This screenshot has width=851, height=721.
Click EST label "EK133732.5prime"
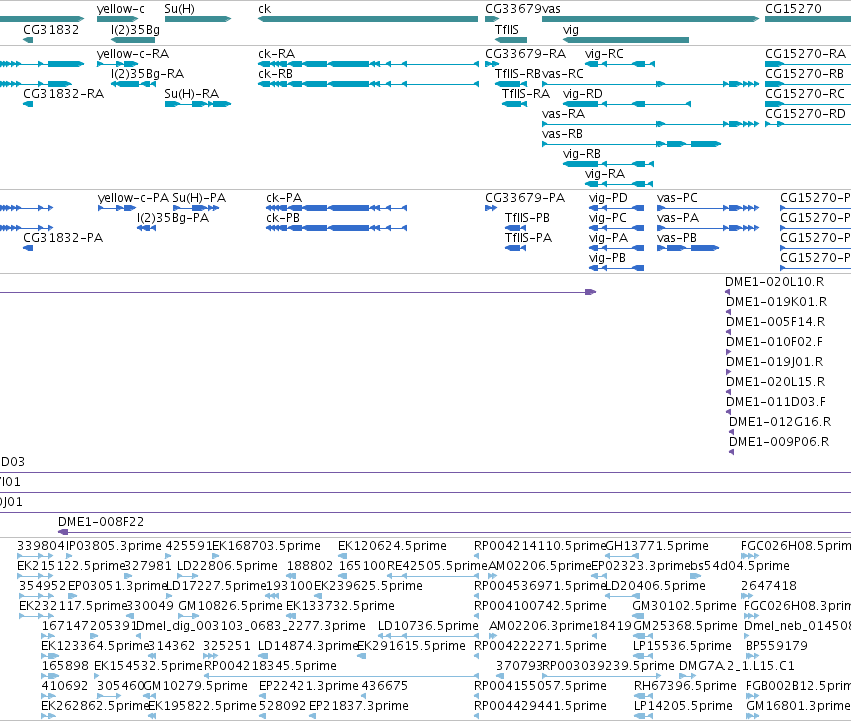[x=340, y=606]
